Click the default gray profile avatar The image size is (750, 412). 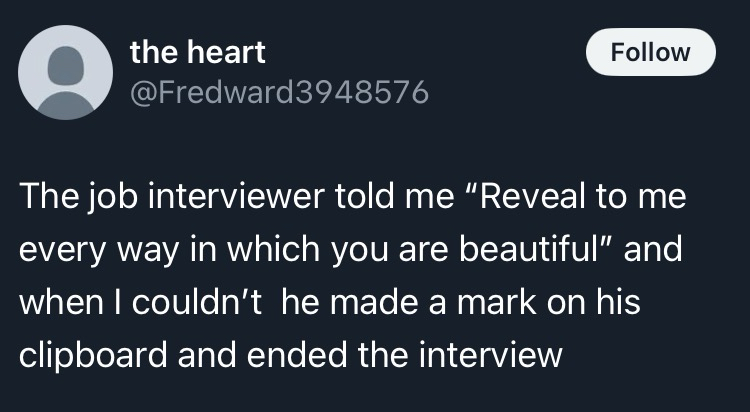point(67,72)
